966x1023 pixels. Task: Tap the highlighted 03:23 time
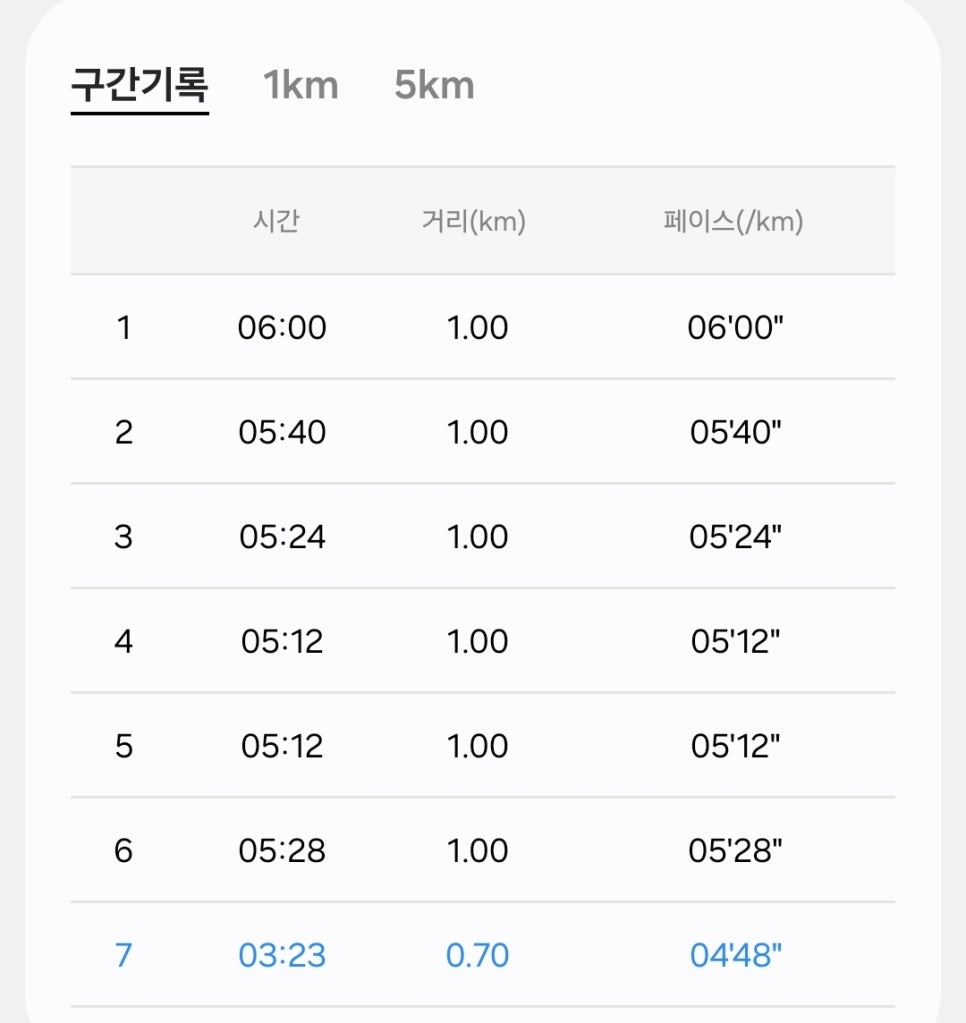pos(282,956)
